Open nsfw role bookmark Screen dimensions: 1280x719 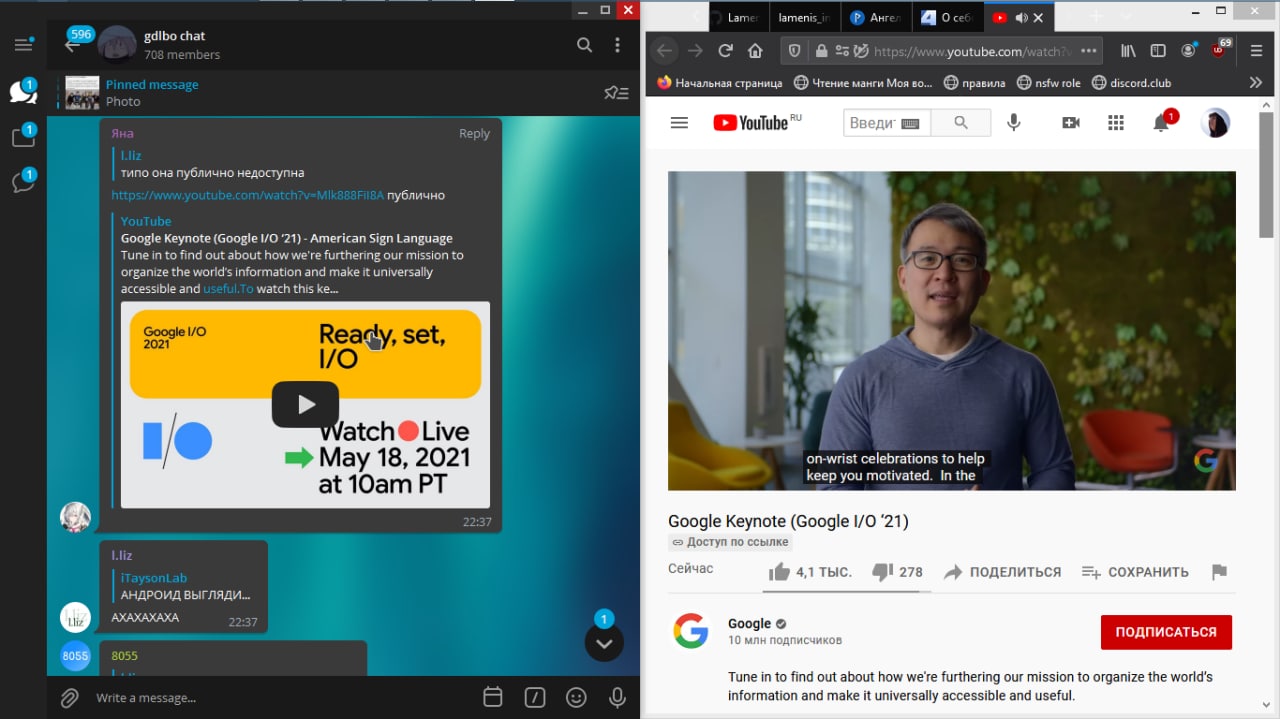1049,83
